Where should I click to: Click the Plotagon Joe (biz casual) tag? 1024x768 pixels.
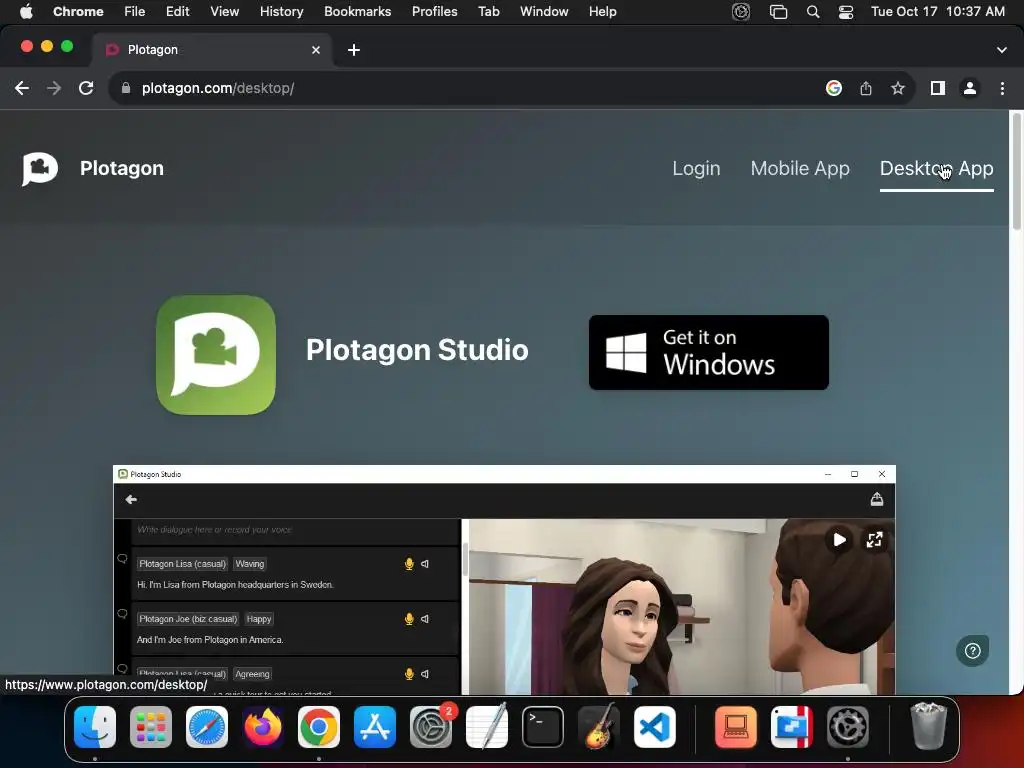(188, 619)
